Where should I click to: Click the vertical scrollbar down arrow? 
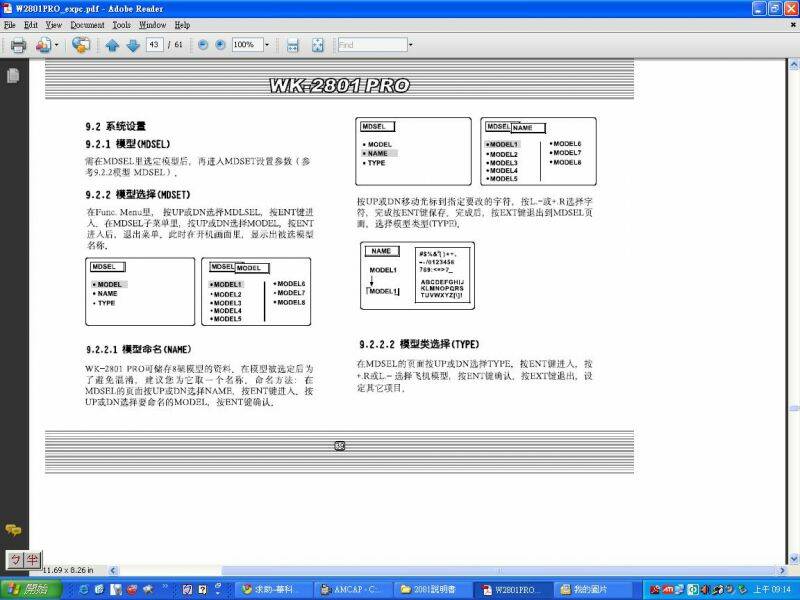click(x=794, y=559)
